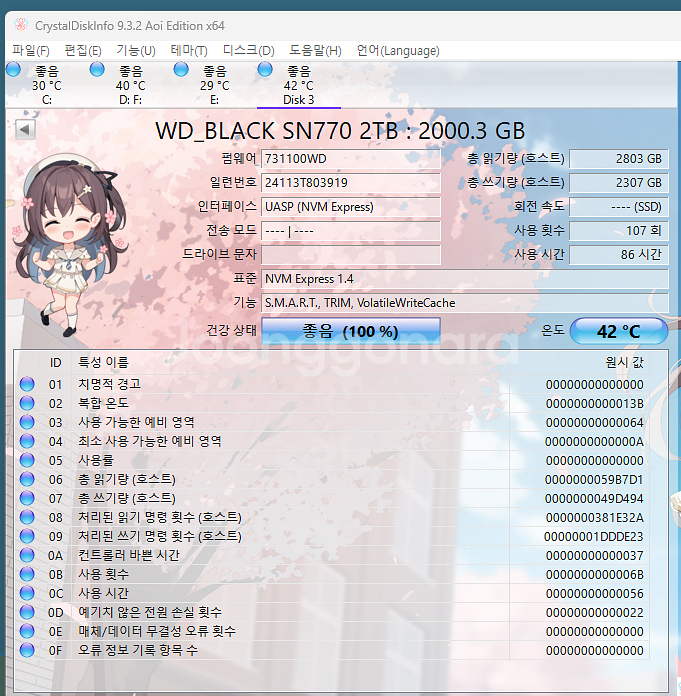681x696 pixels.
Task: Open the 편집(E) menu
Action: pos(83,51)
